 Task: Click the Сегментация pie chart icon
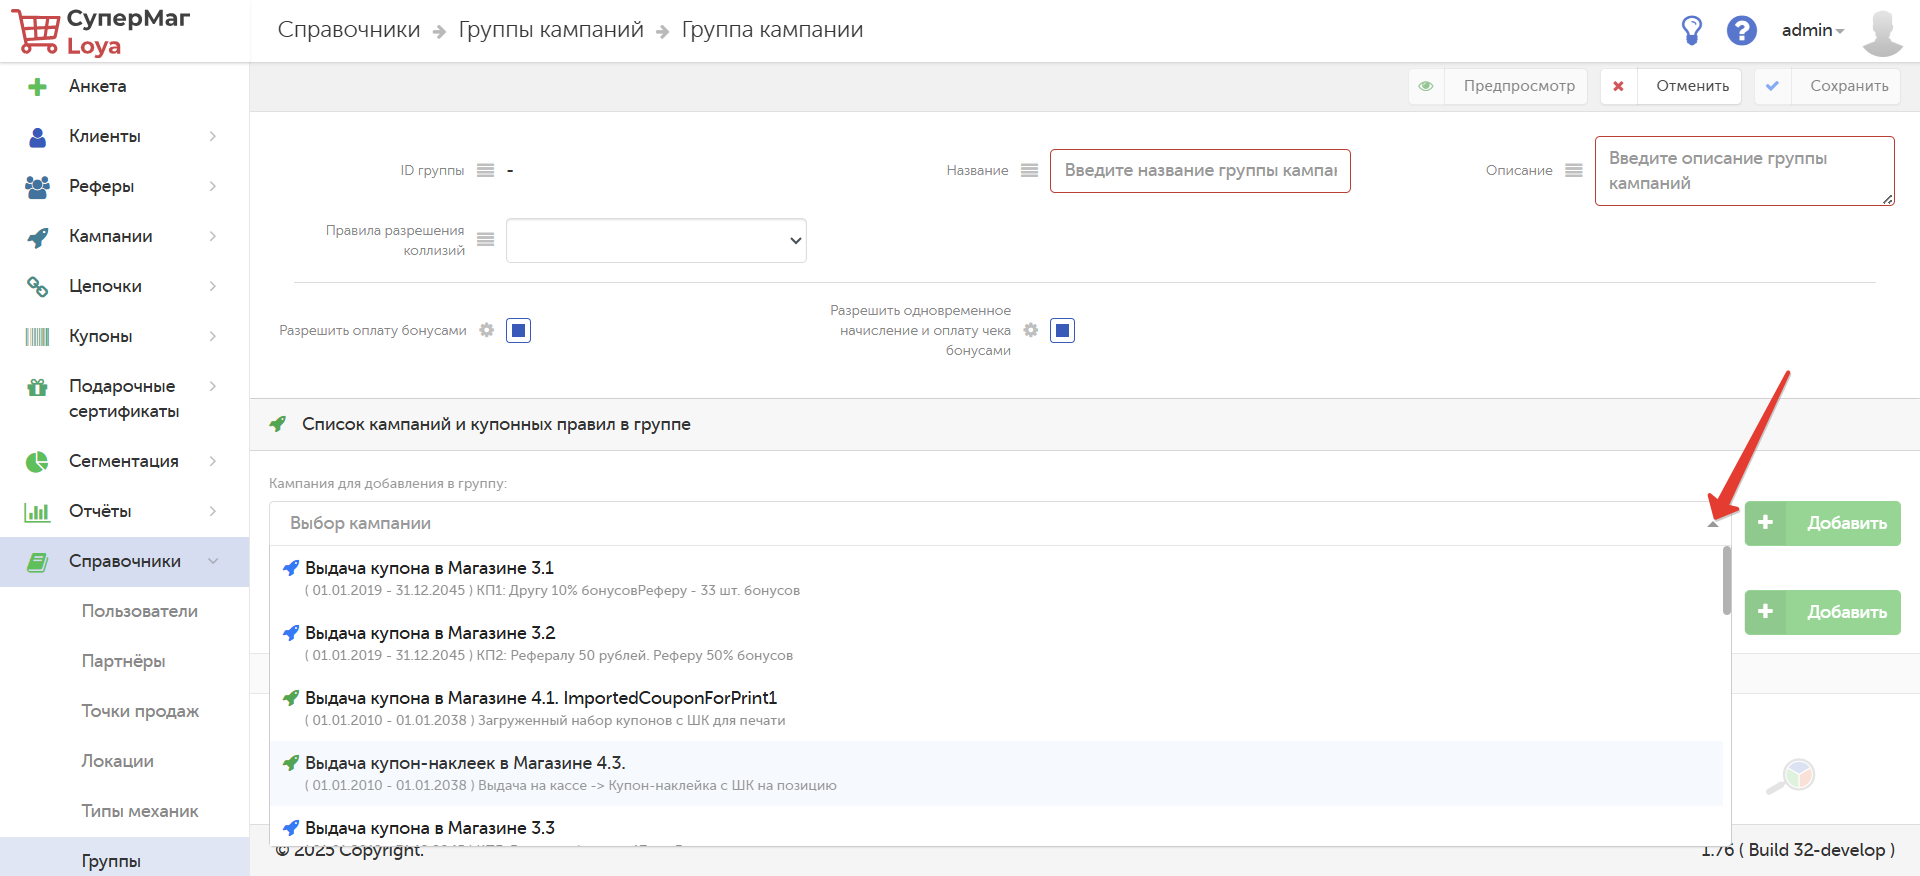coord(37,462)
